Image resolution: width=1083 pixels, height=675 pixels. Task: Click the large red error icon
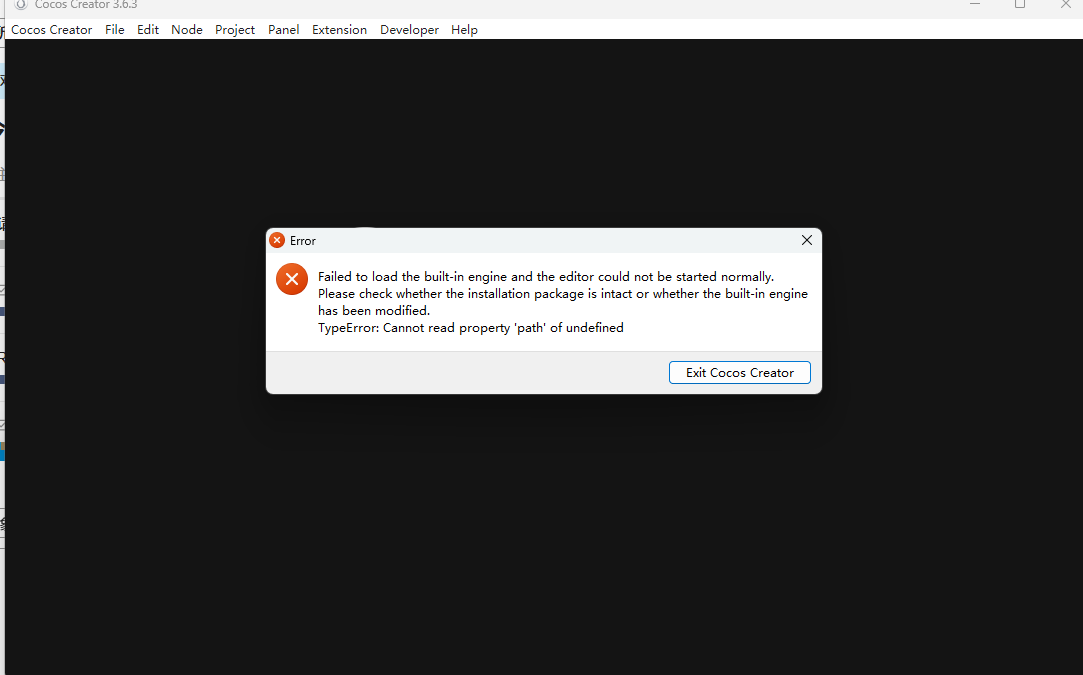click(291, 279)
